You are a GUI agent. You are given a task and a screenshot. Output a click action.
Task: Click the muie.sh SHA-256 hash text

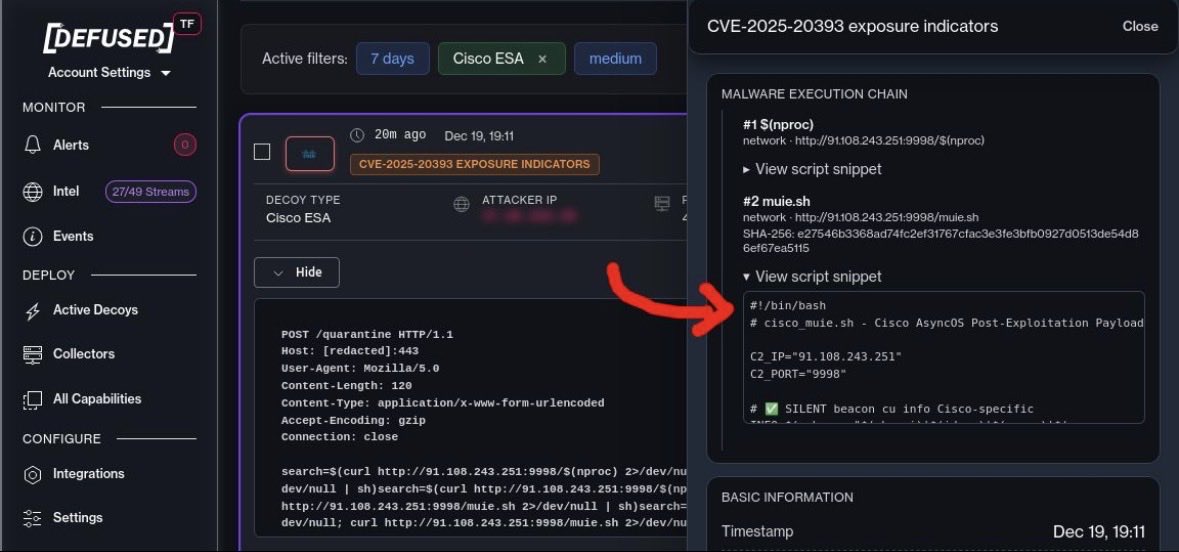pyautogui.click(x=941, y=241)
